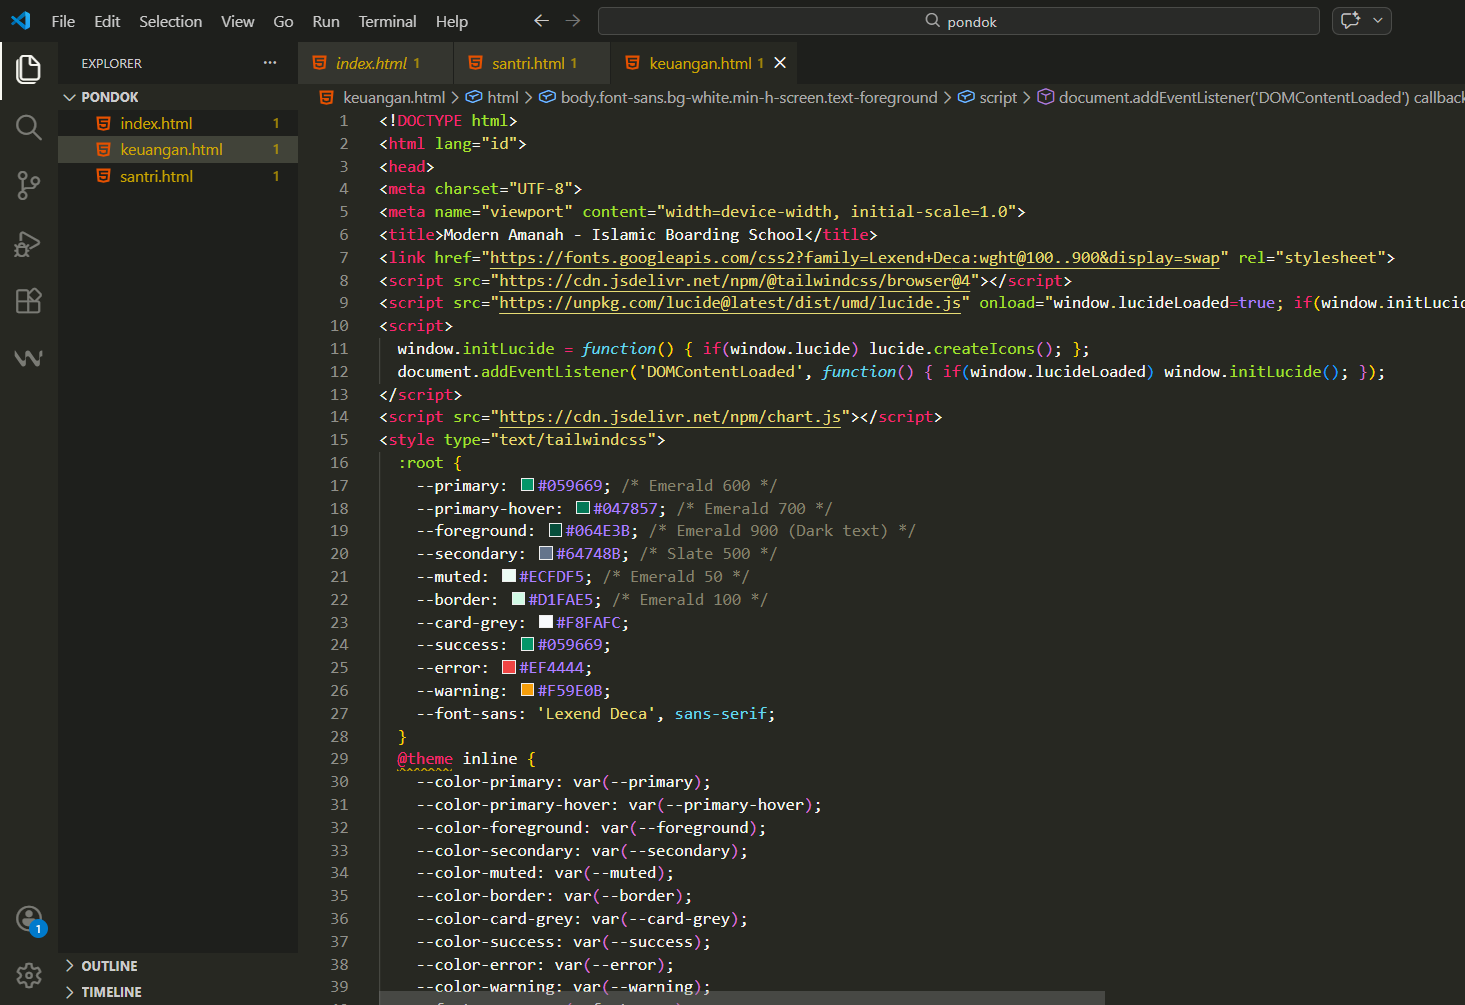Switch to the santri.html tab
Viewport: 1465px width, 1005px height.
[x=528, y=63]
